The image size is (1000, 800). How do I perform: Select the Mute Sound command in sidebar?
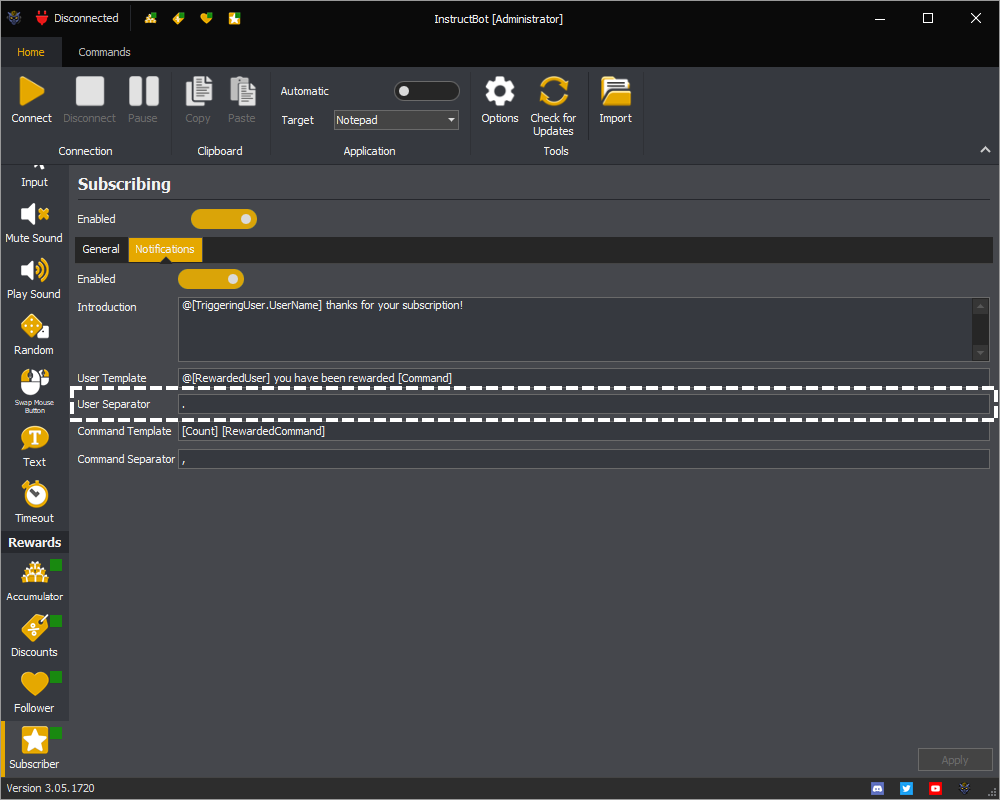pyautogui.click(x=34, y=223)
